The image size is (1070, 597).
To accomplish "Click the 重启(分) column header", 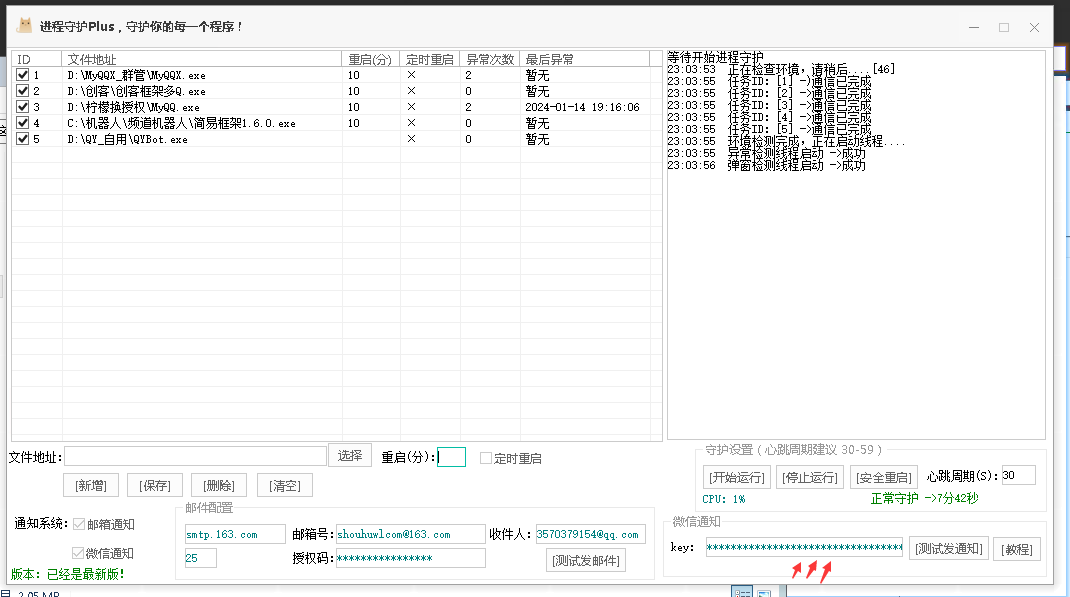I will tap(371, 59).
